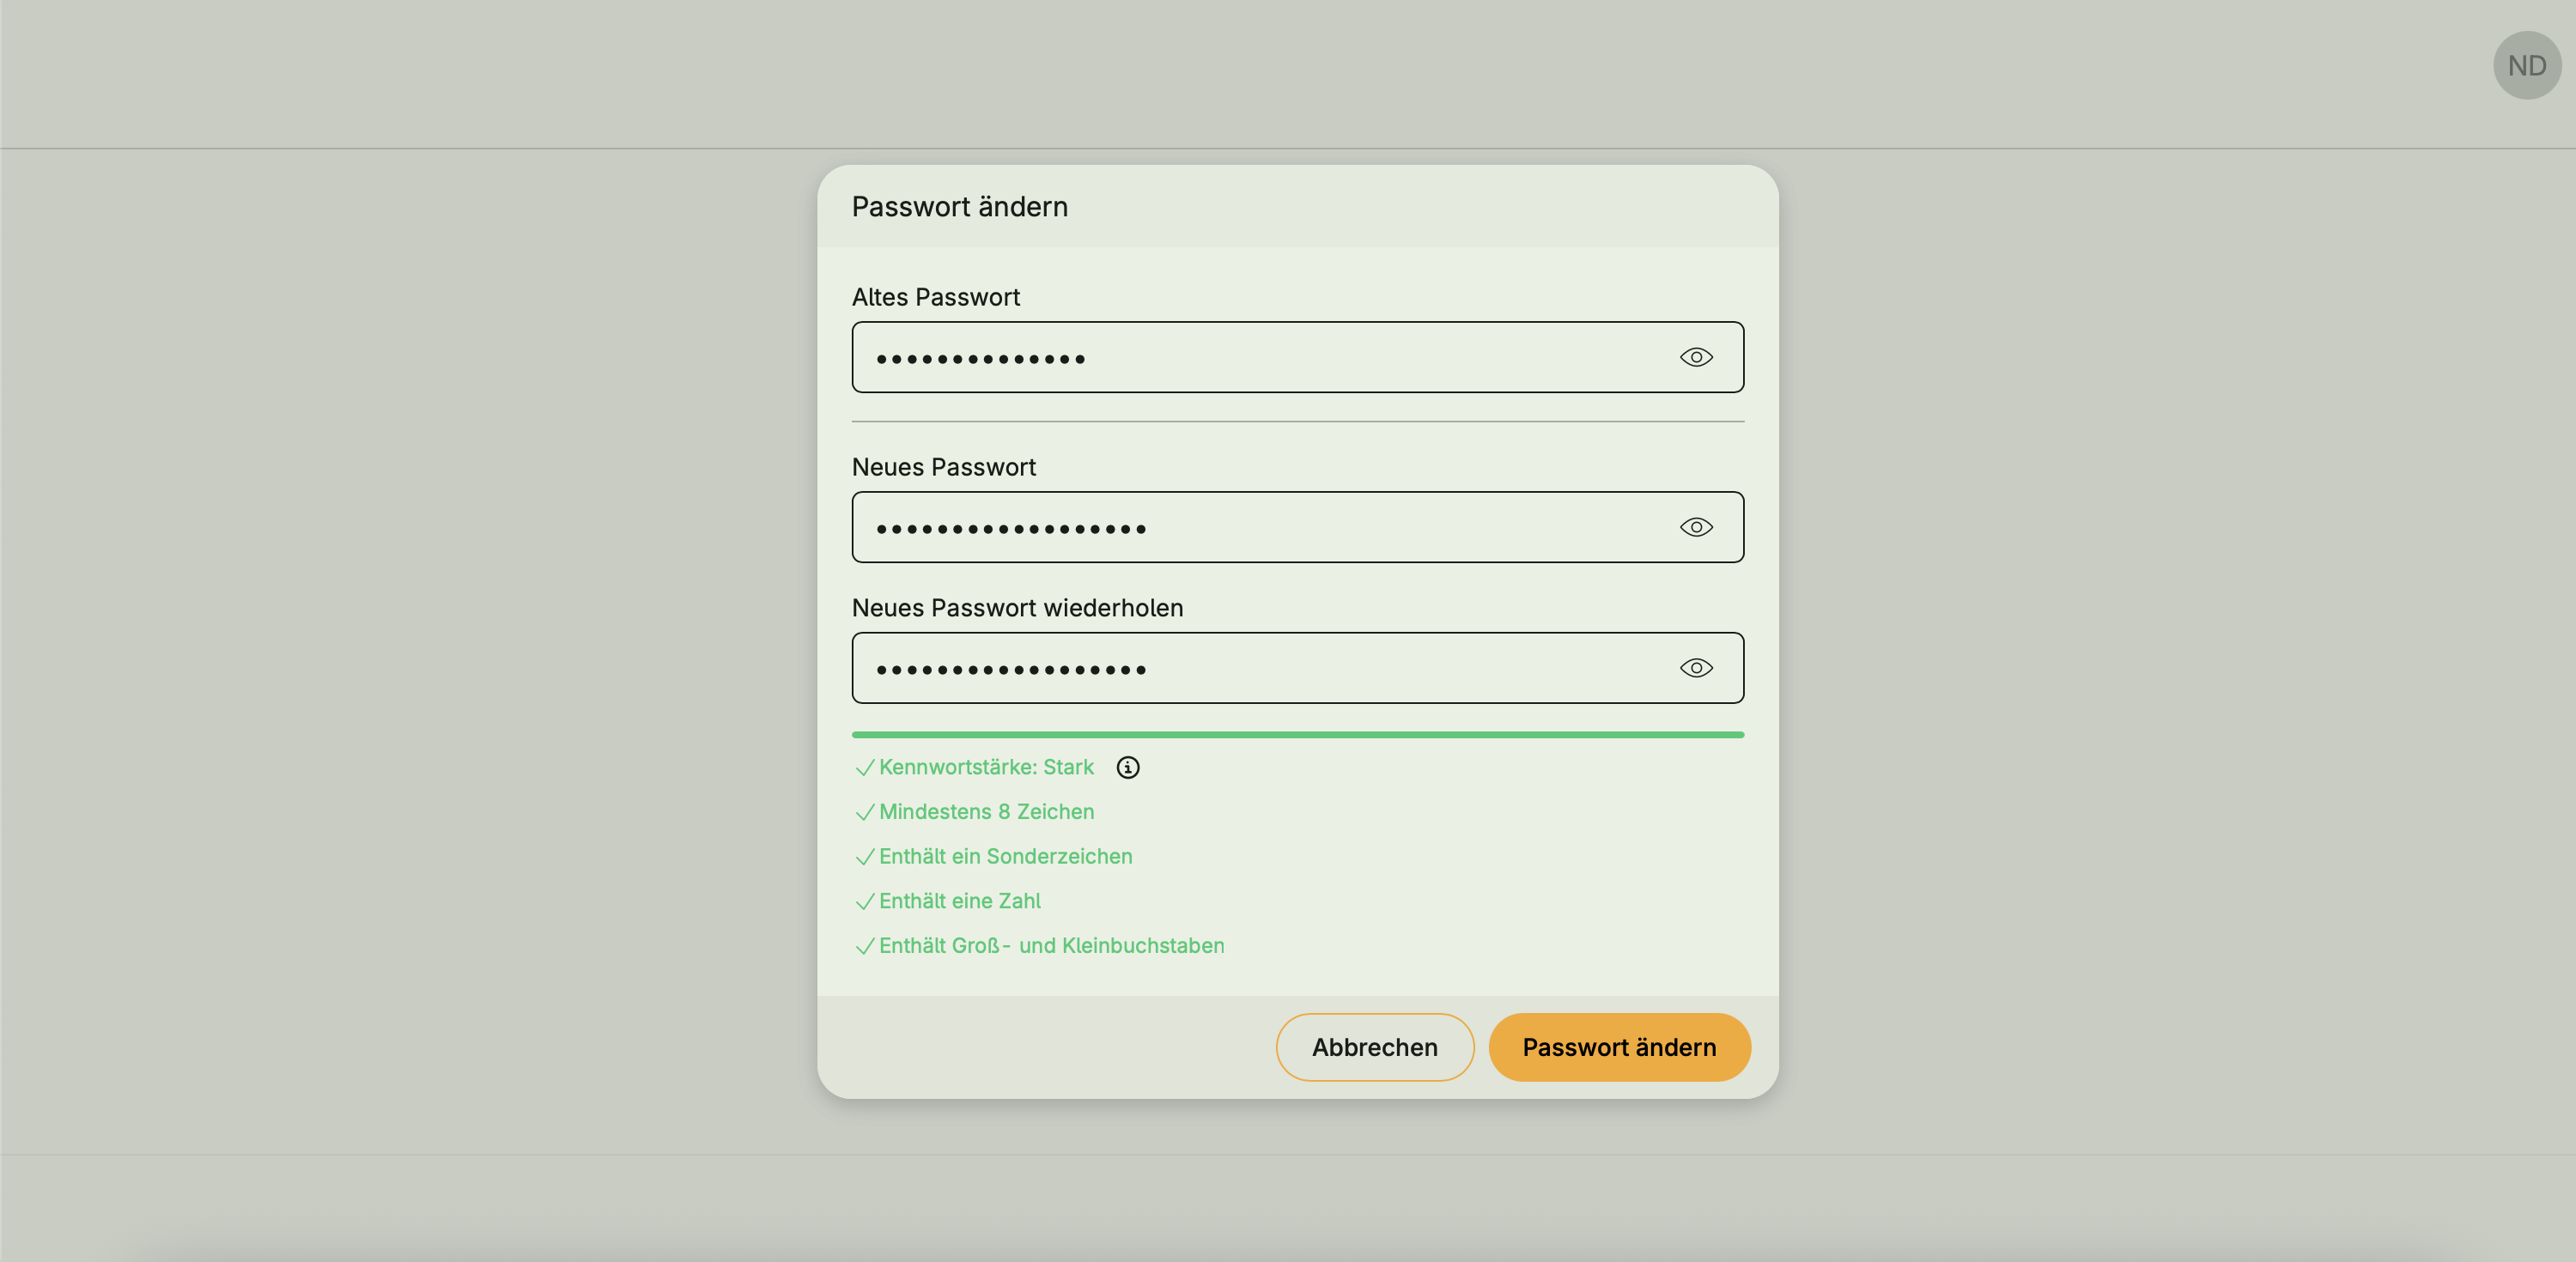This screenshot has width=2576, height=1262.
Task: Click the checkmark beside Enthält ein Sonderzeichen
Action: click(865, 857)
